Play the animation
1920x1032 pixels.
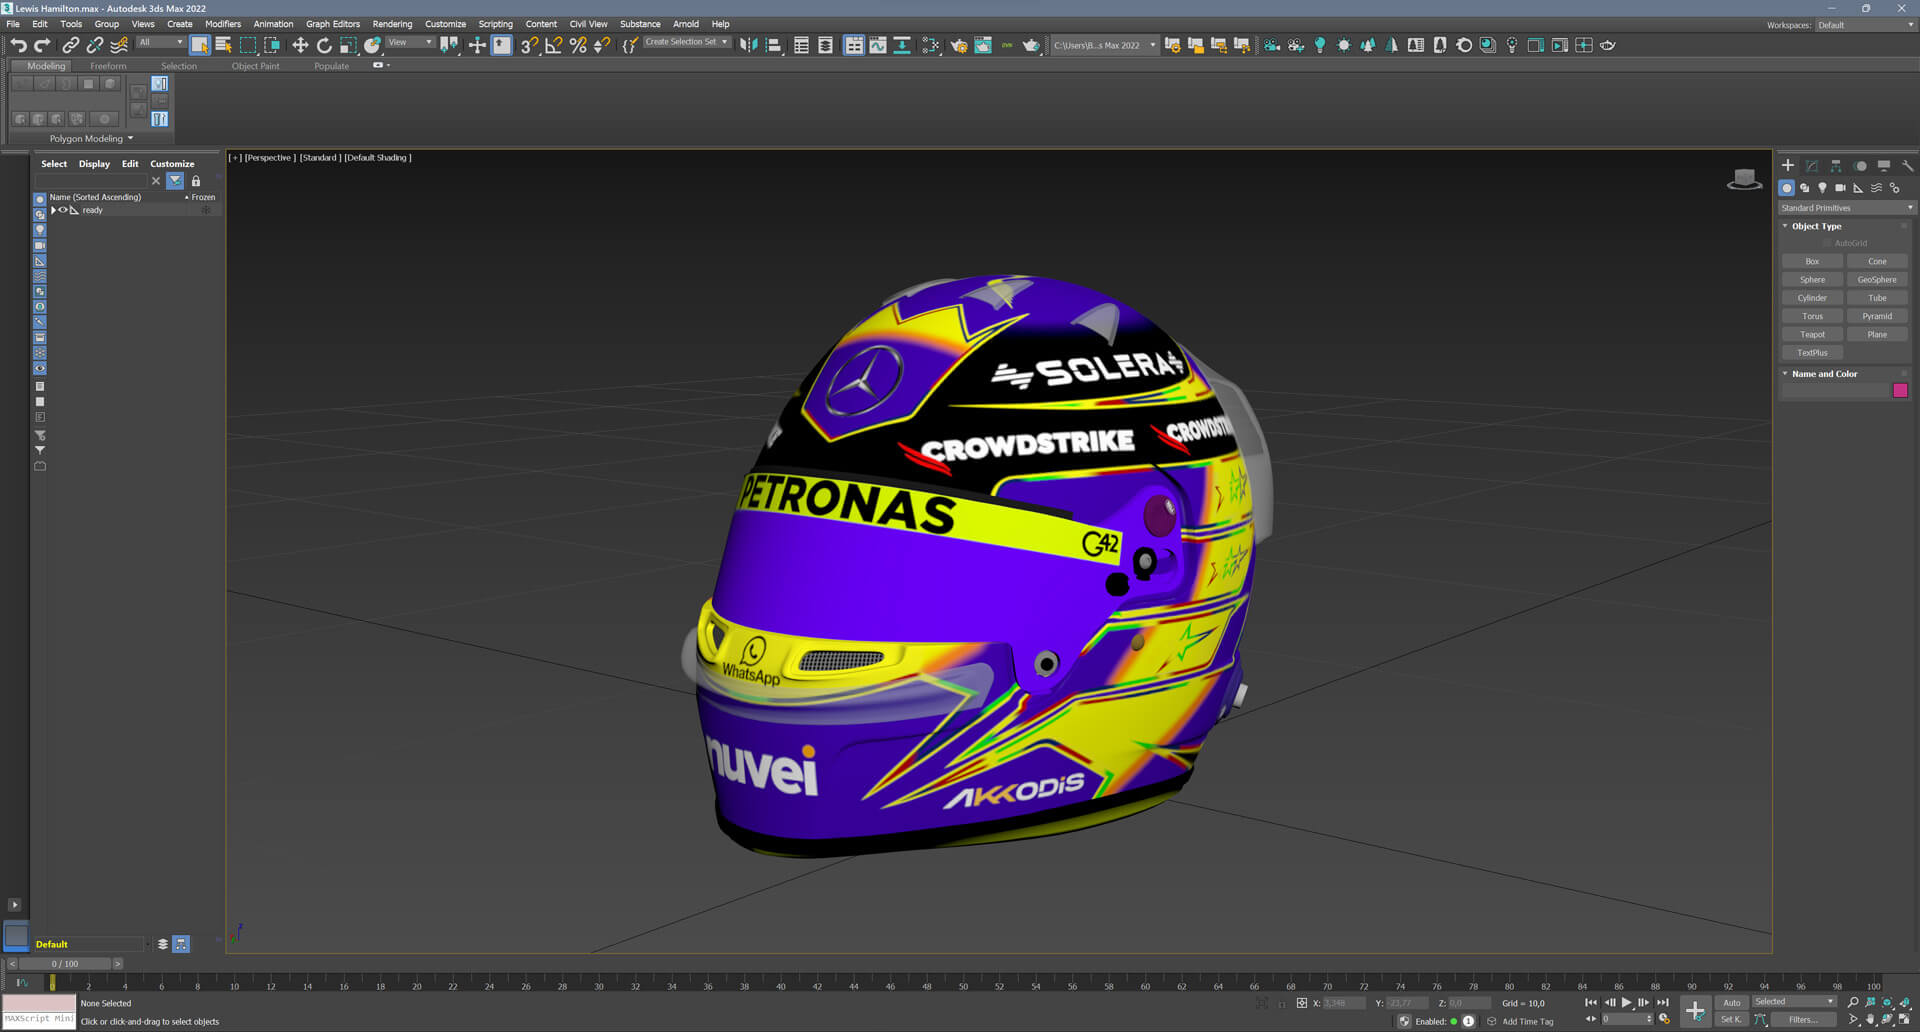point(1627,1003)
